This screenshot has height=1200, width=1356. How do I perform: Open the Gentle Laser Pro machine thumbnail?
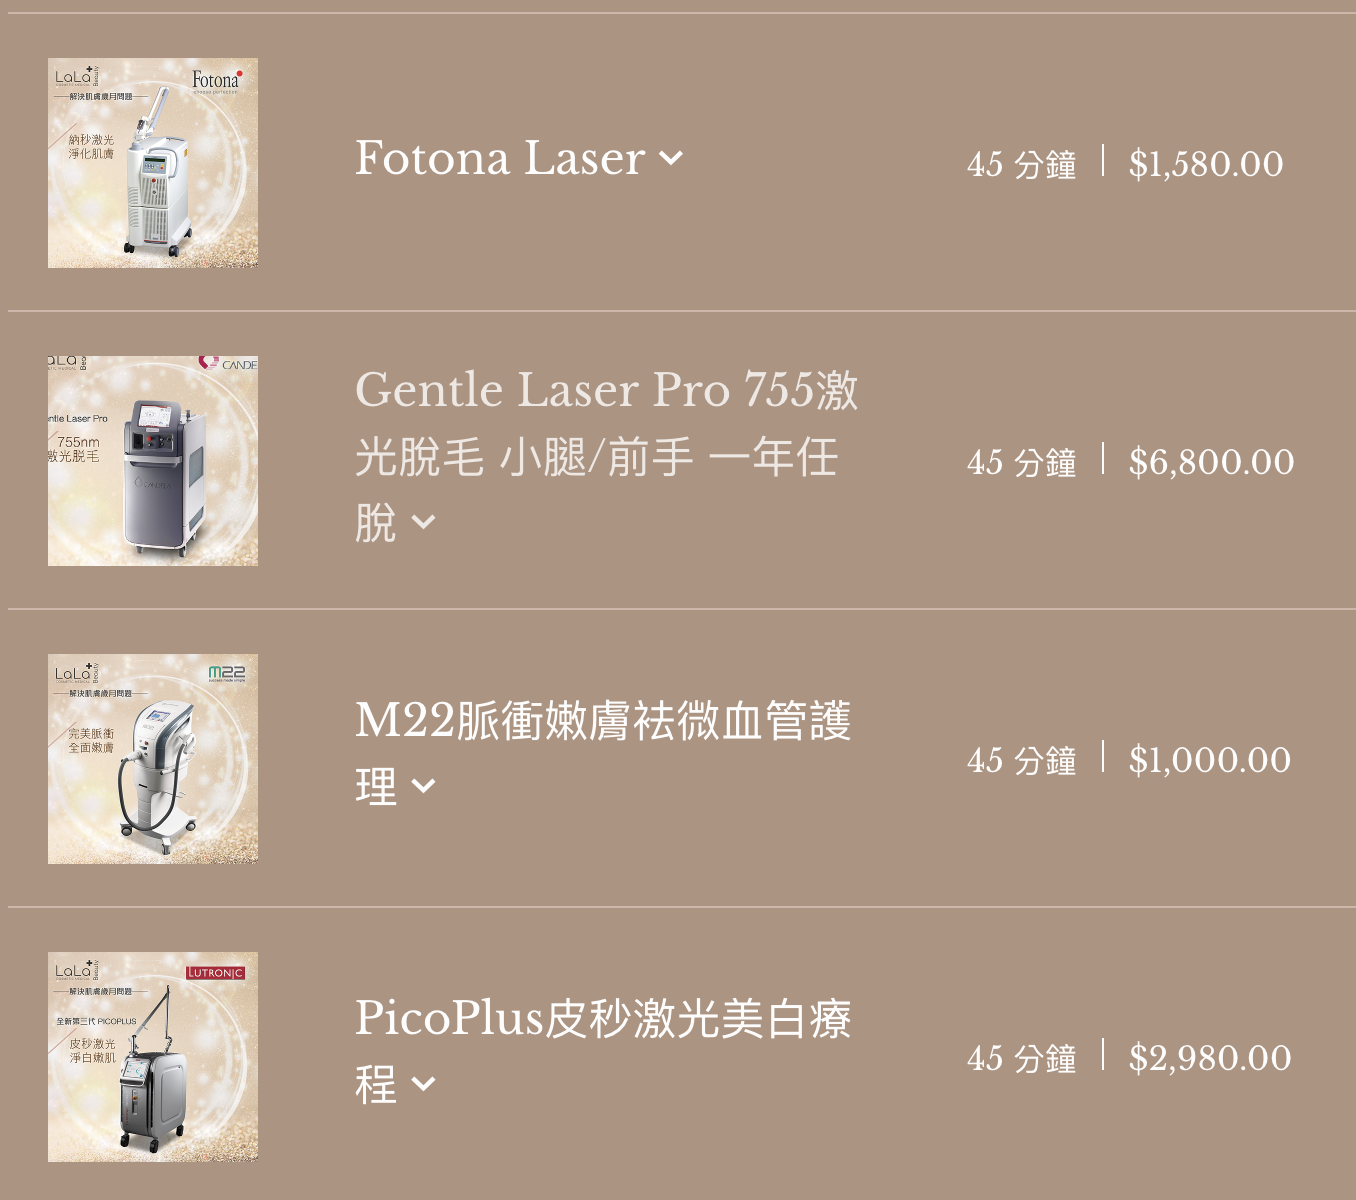[153, 461]
